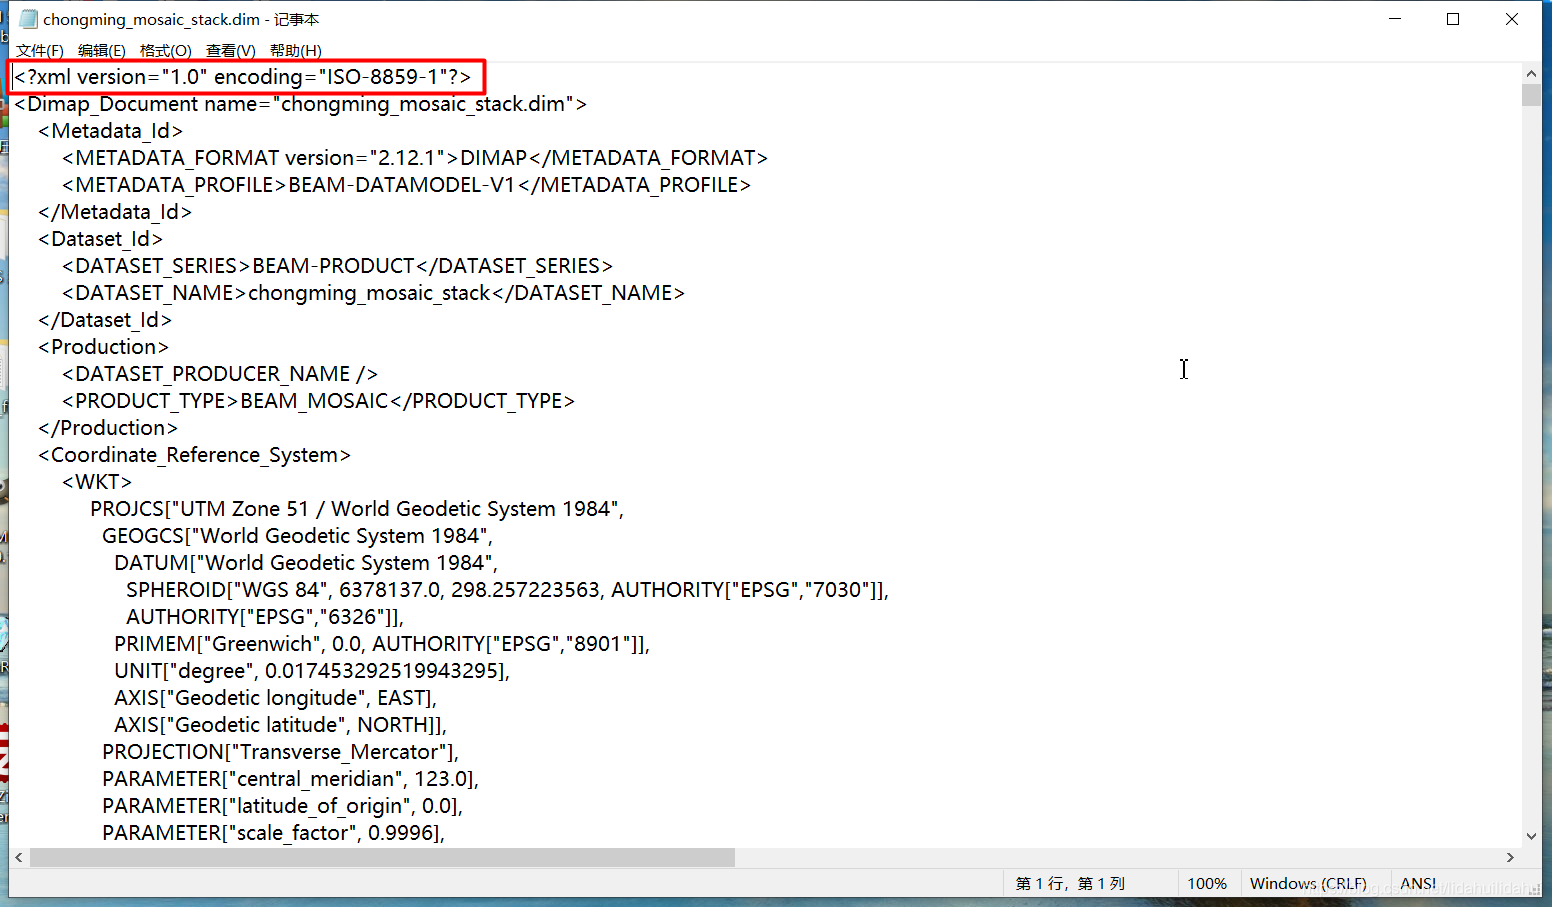Click the AXIS Geodetic longitude EAST line
The image size is (1552, 907).
[276, 698]
